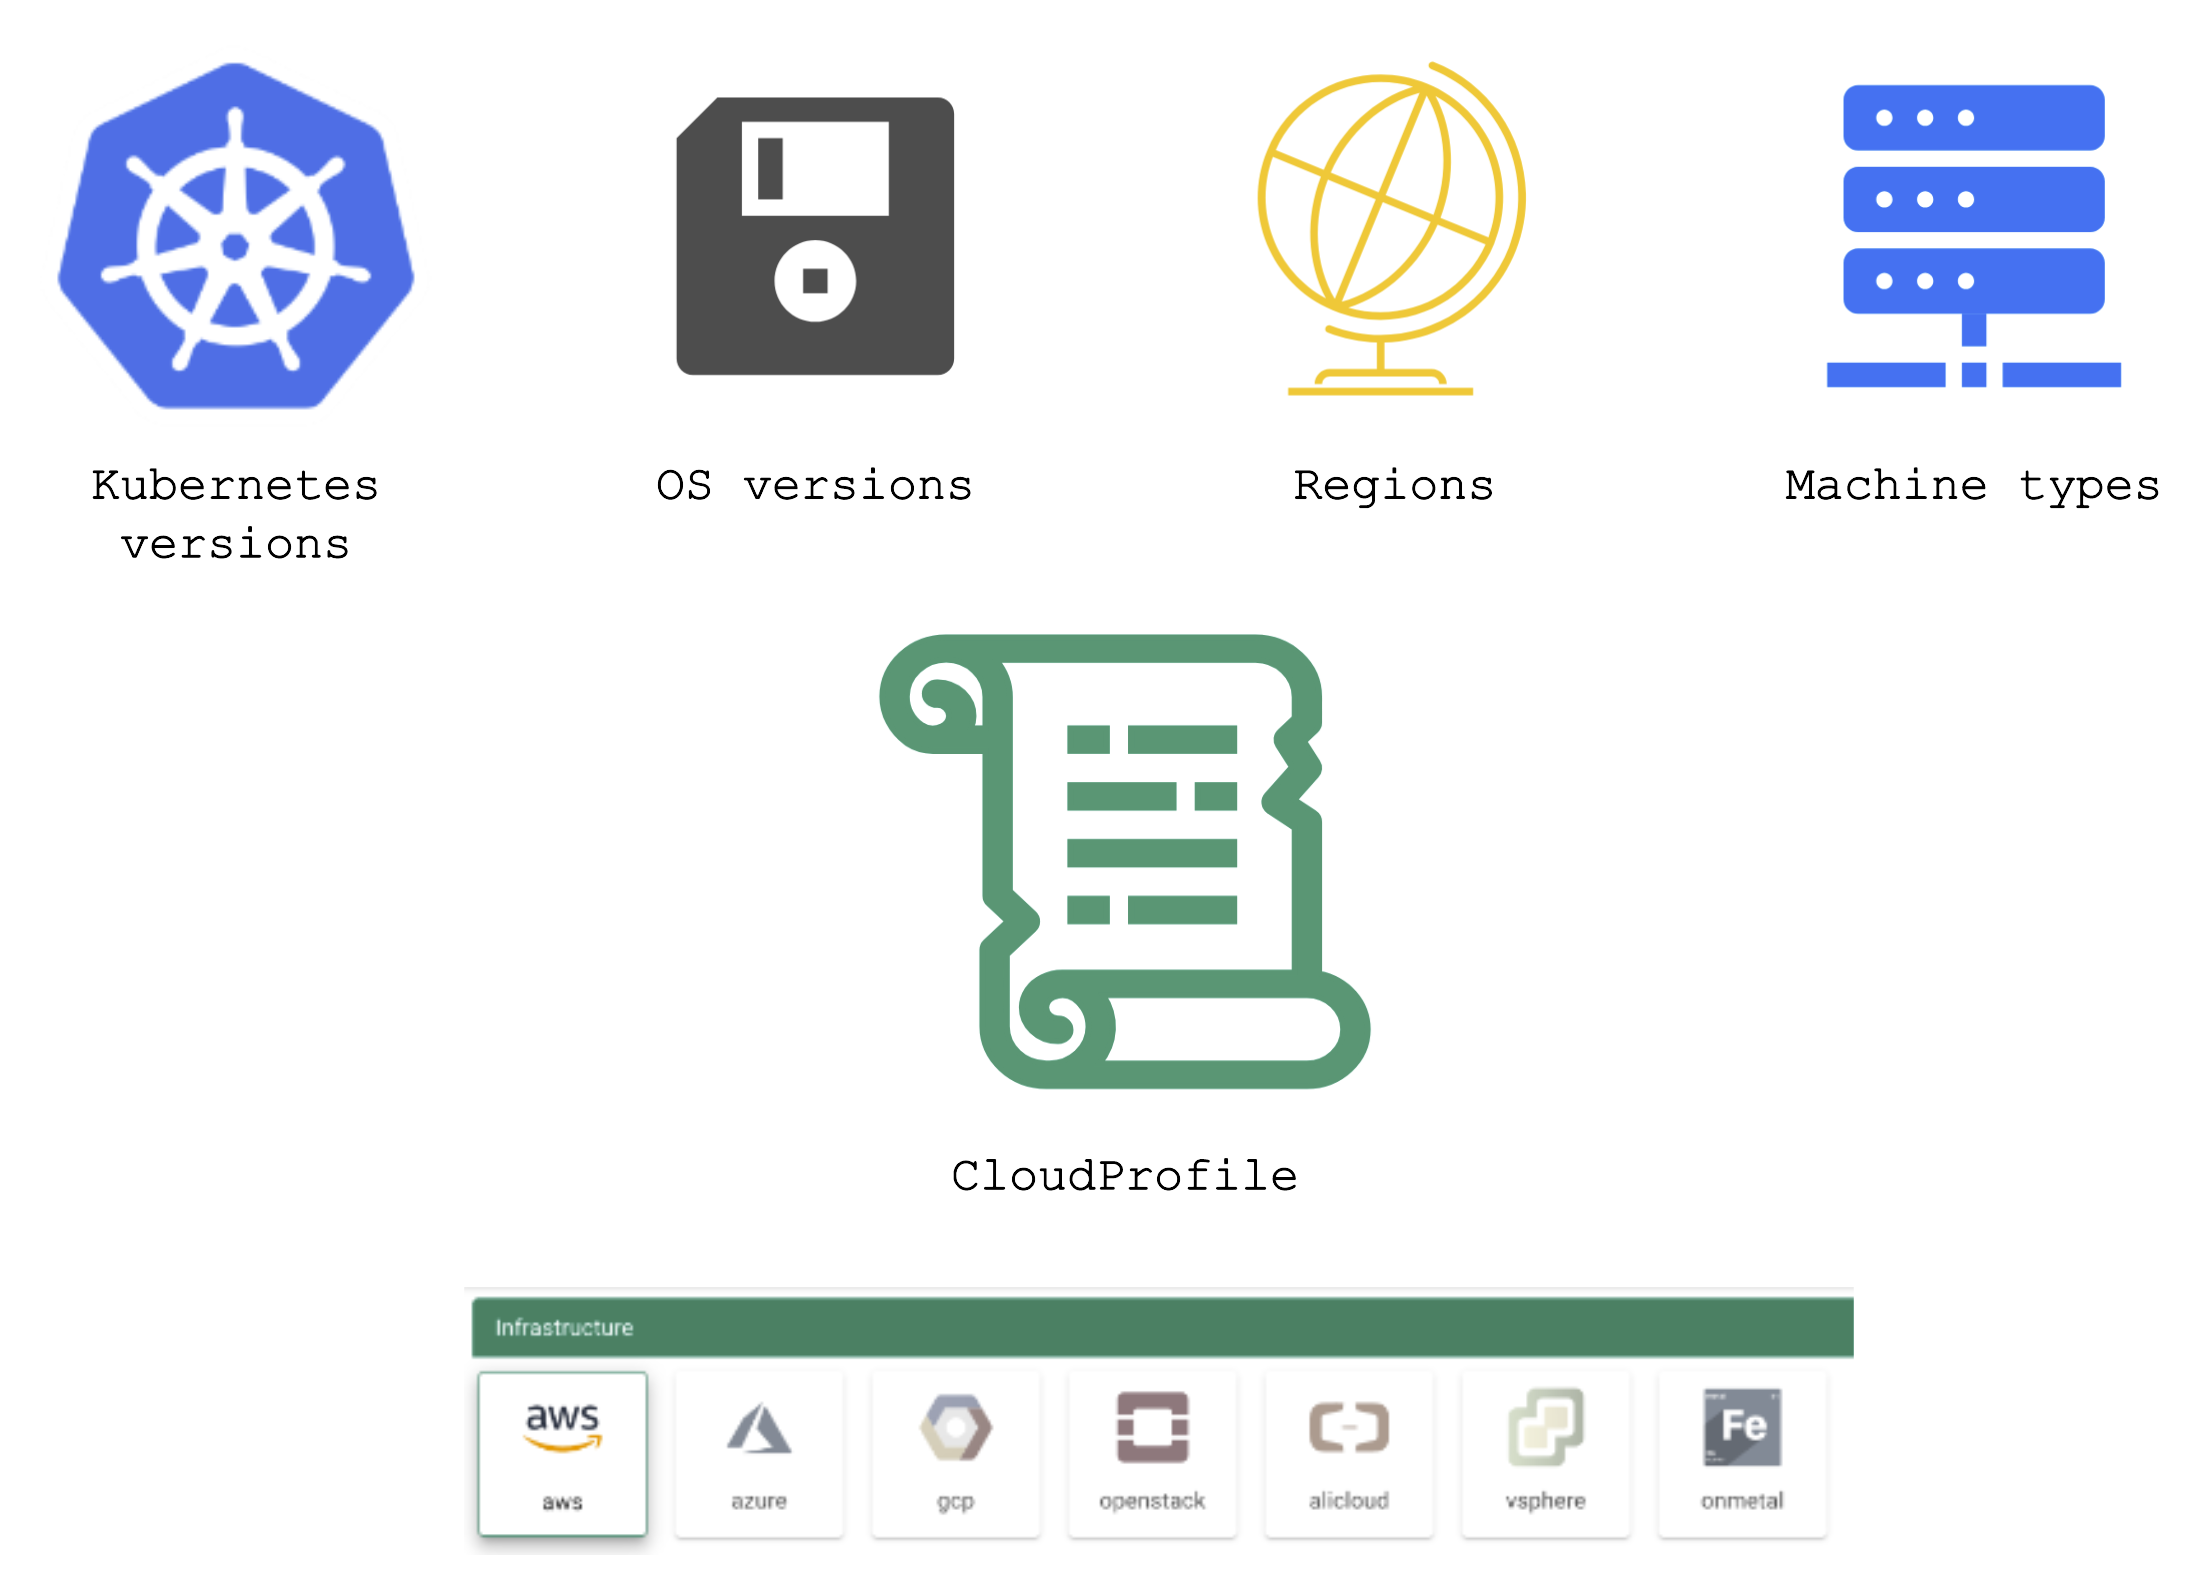
Task: Pick the openstack infrastructure card
Action: (x=1152, y=1453)
